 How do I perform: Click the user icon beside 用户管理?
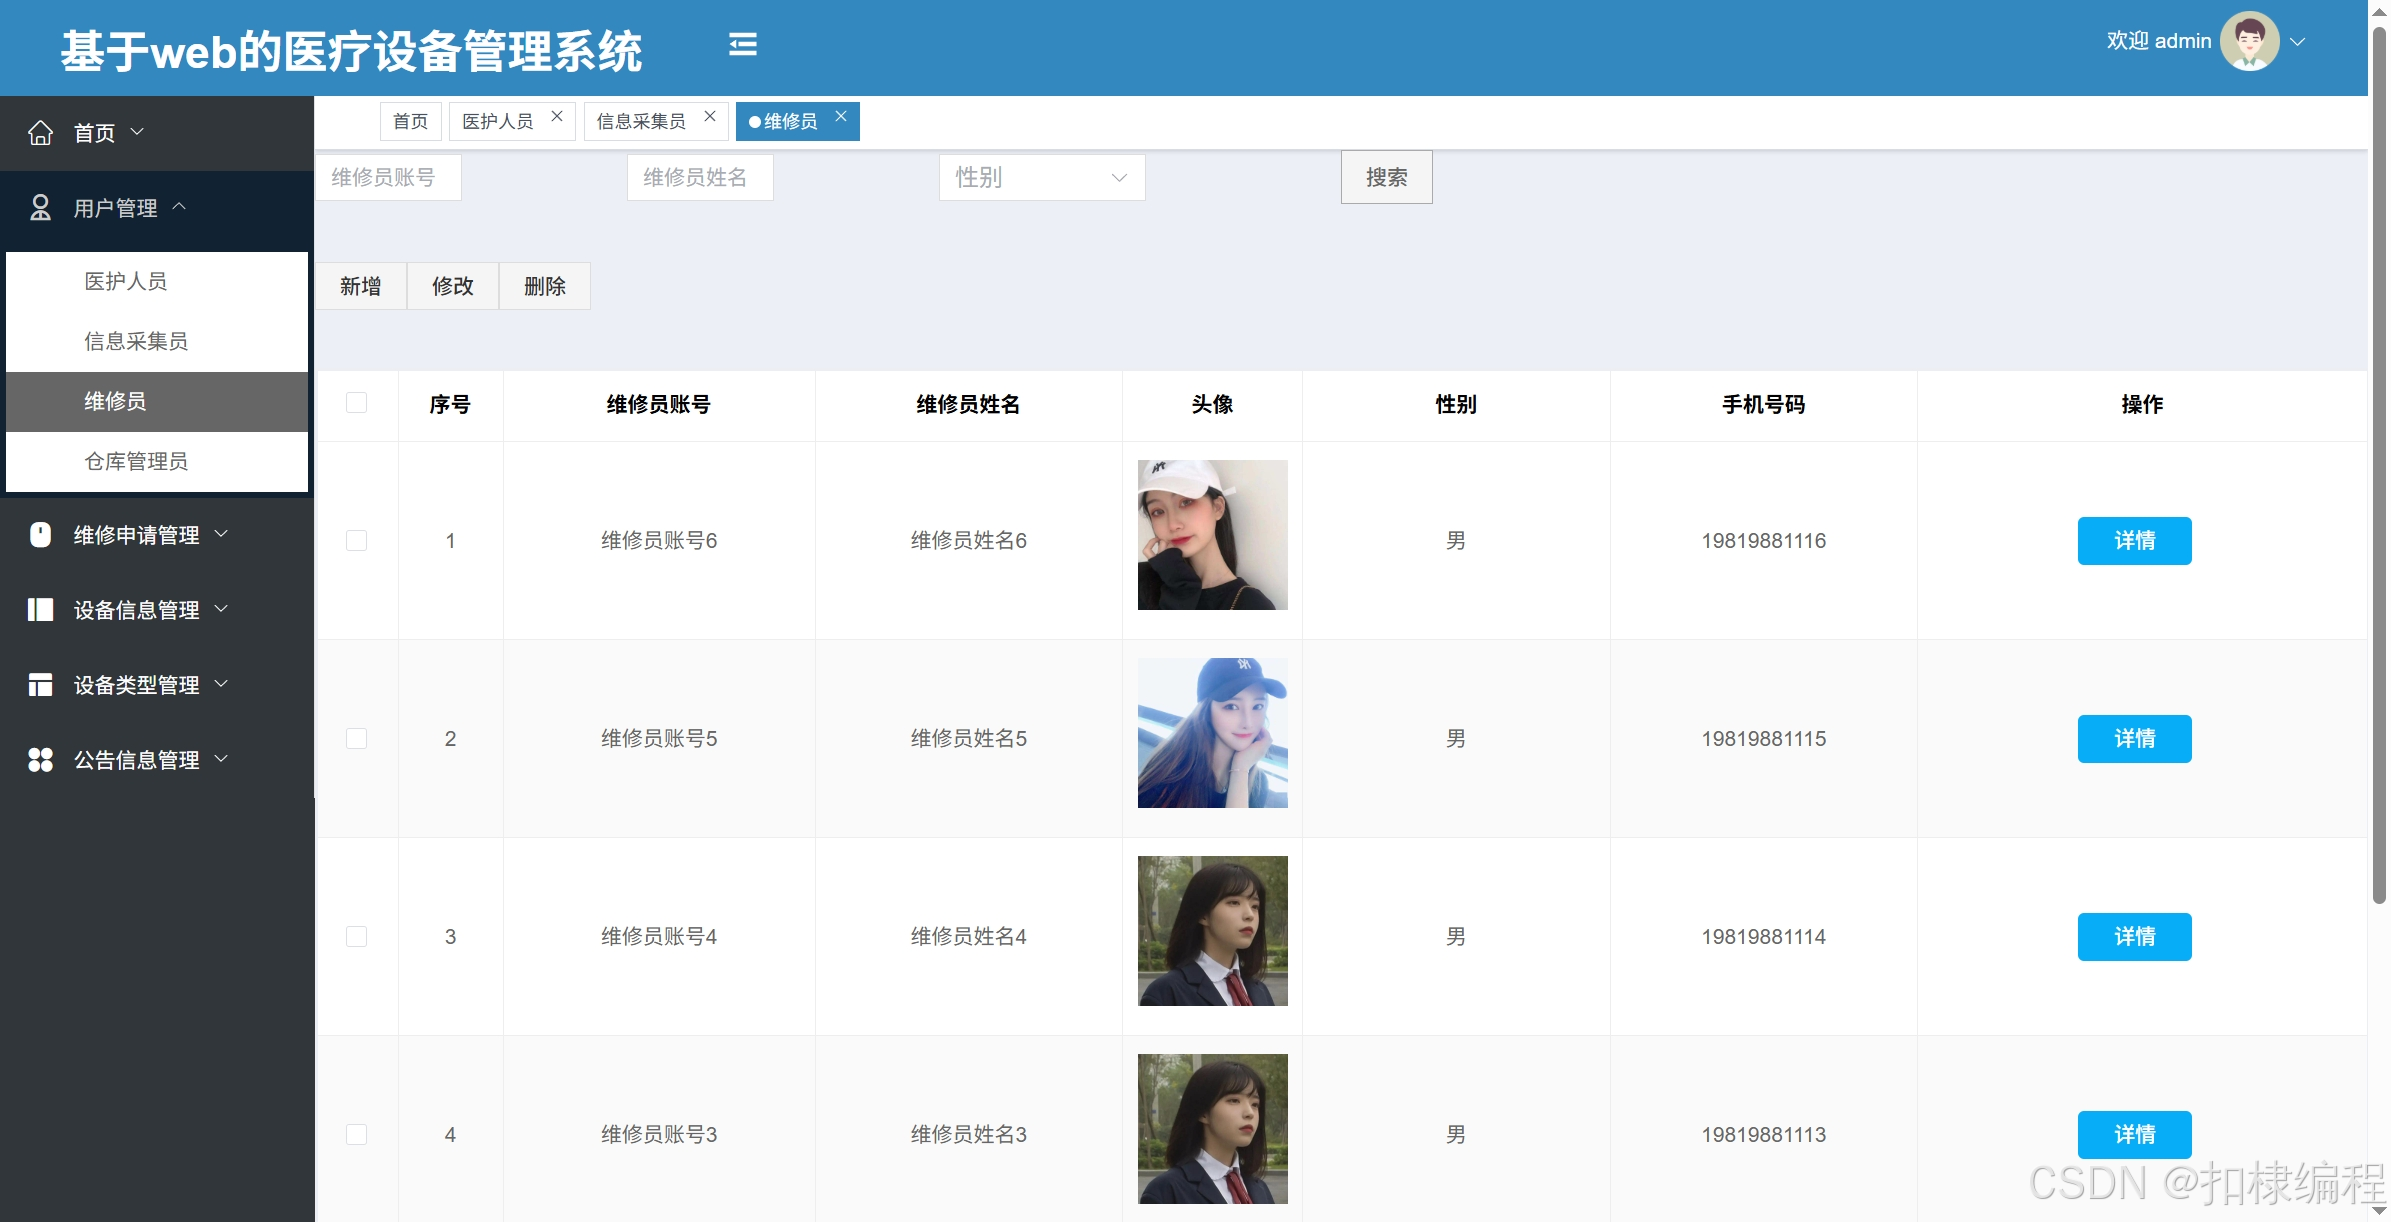pyautogui.click(x=40, y=208)
